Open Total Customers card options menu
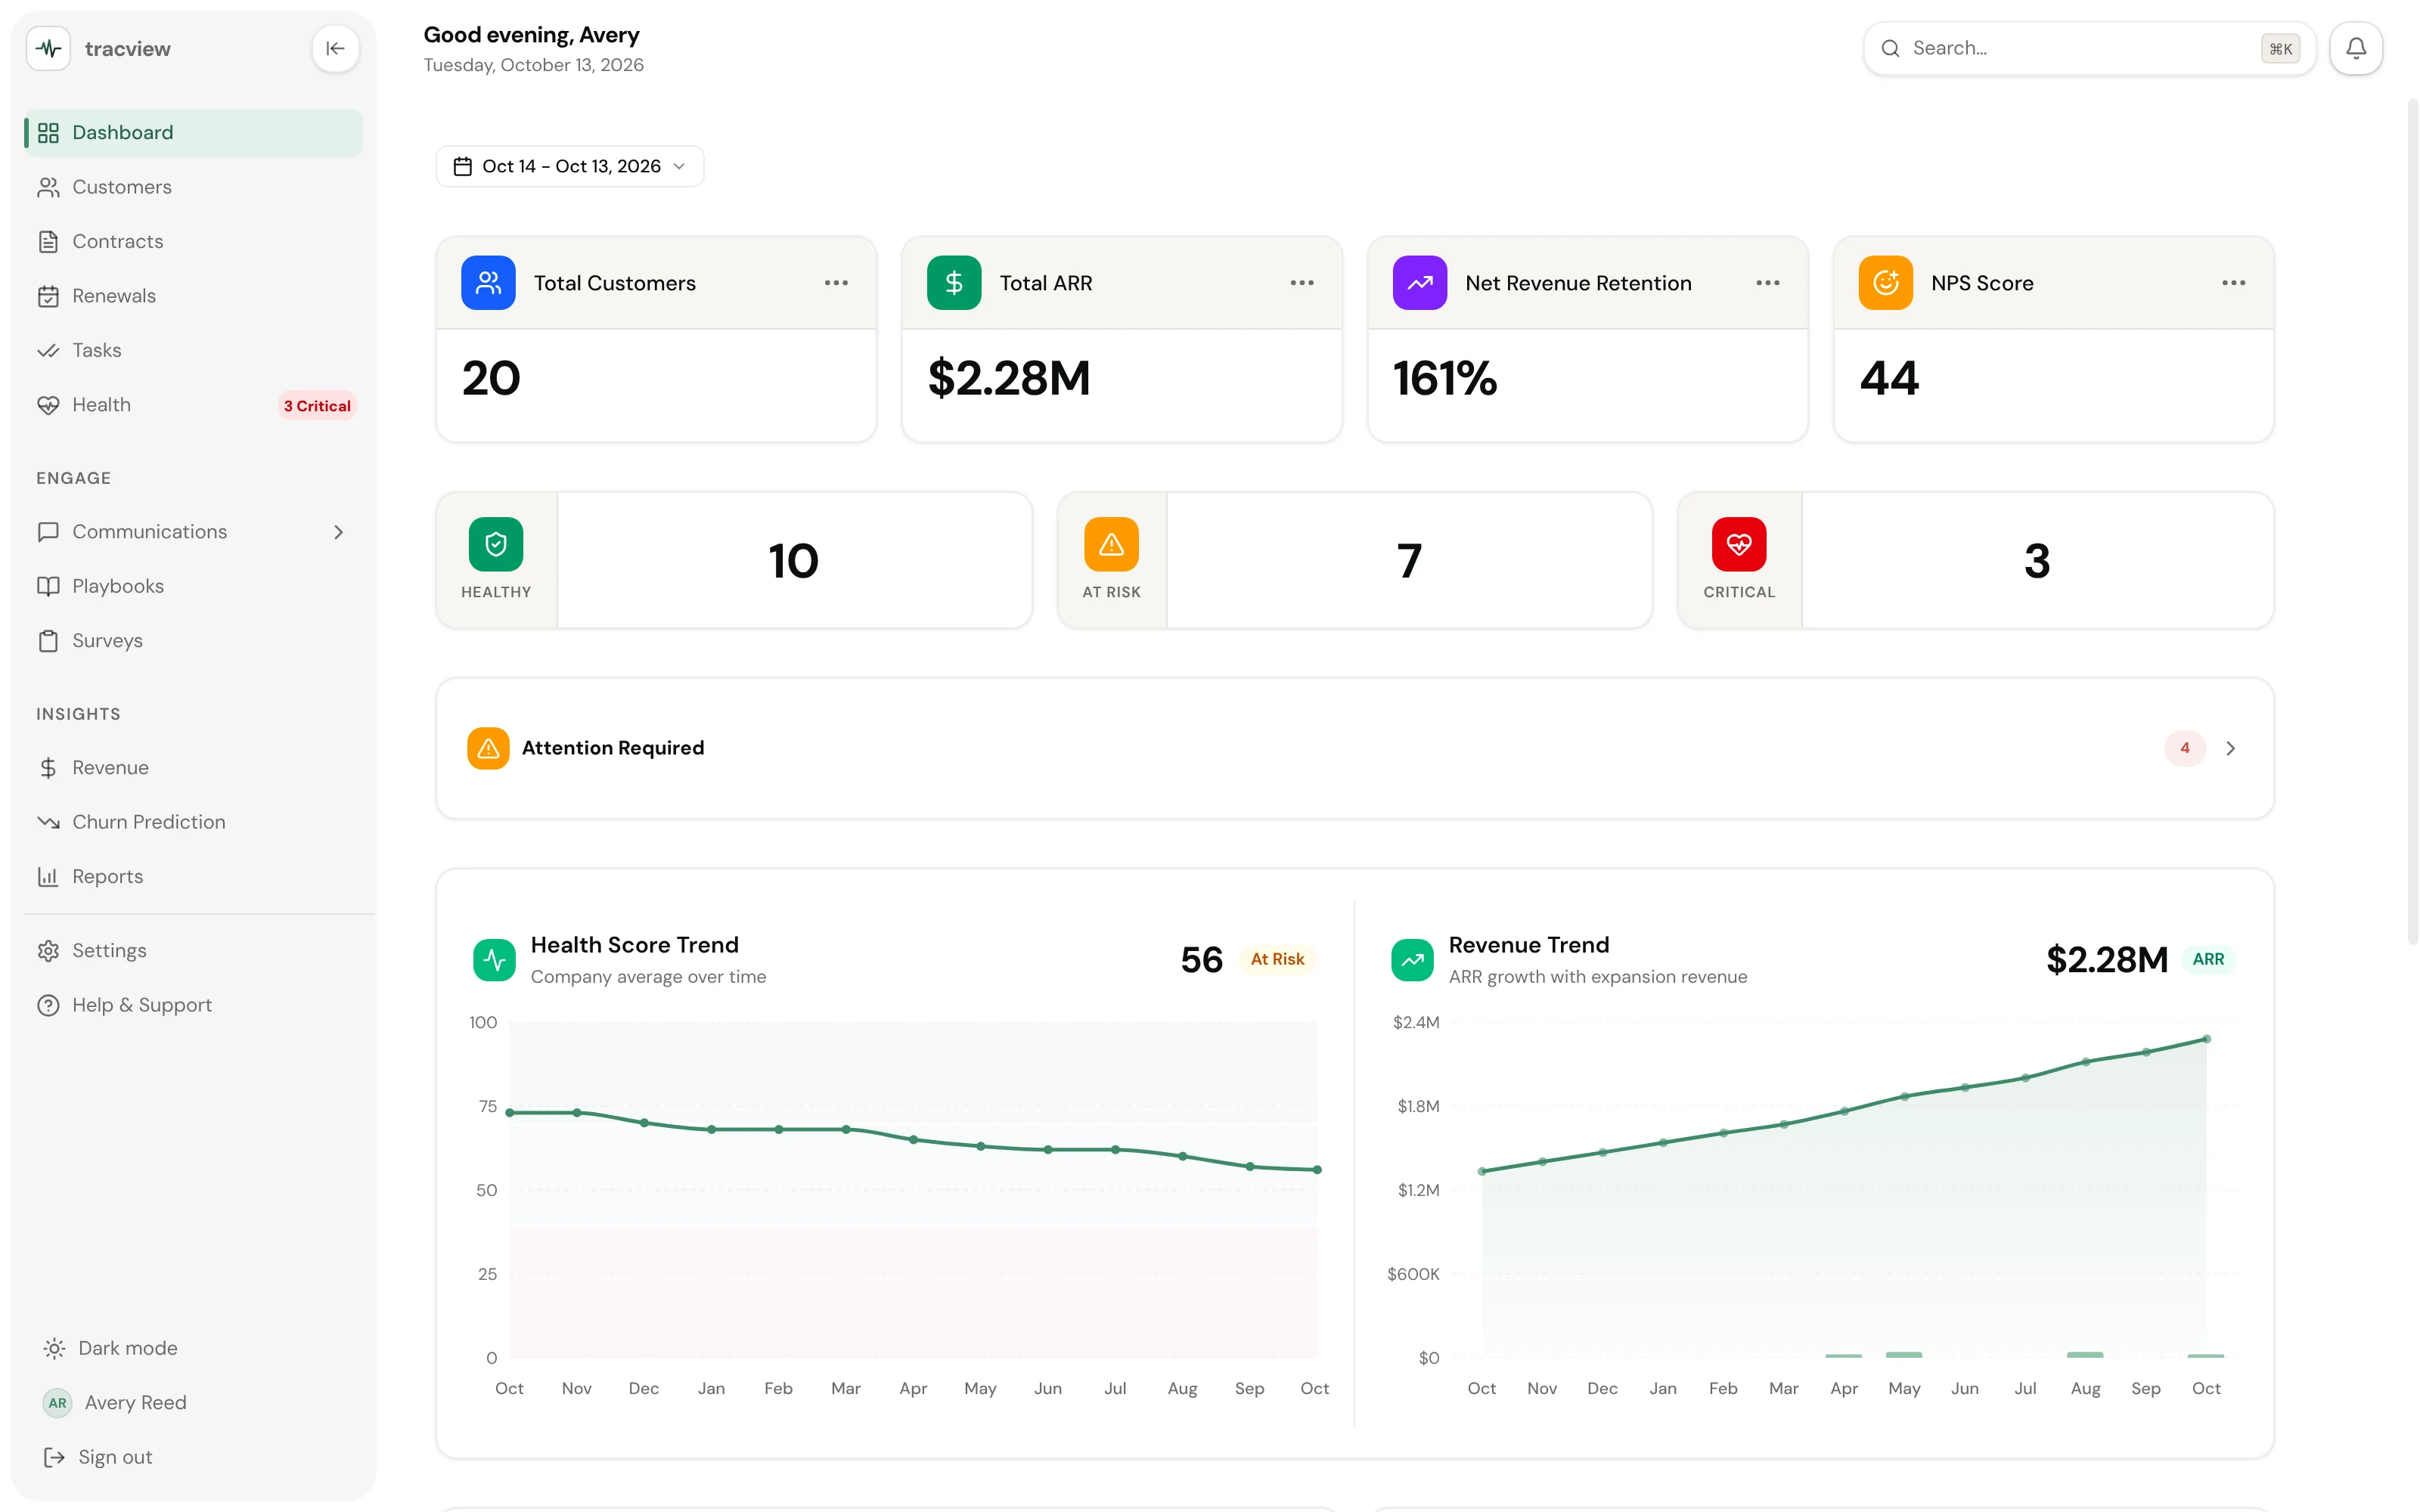Viewport: 2420px width, 1512px height. point(836,283)
